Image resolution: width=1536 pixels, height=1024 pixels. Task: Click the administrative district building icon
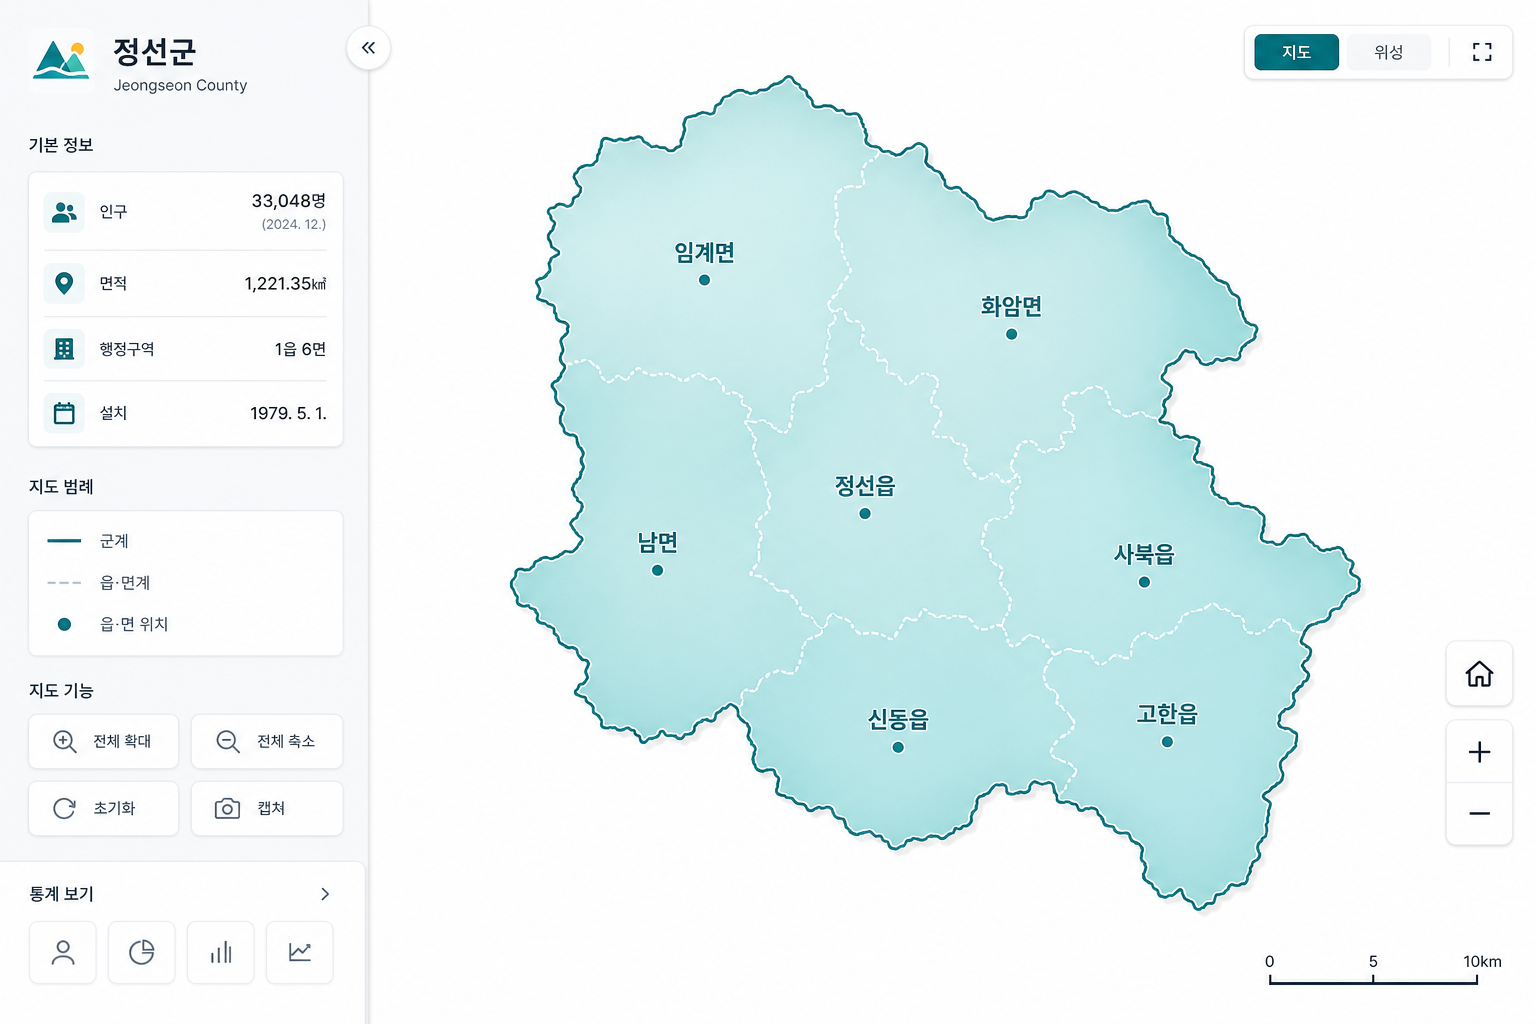(x=64, y=349)
